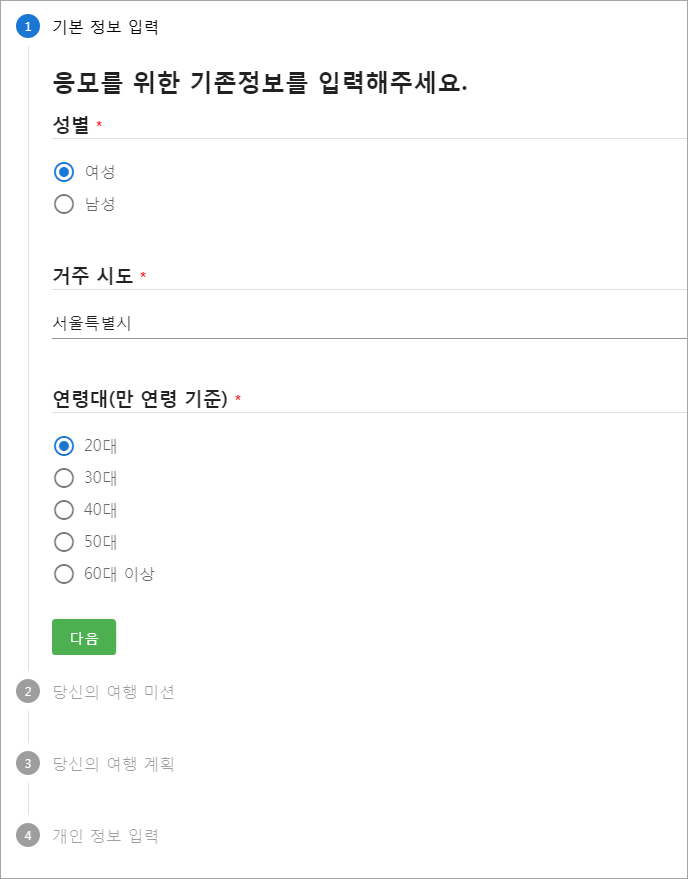
Task: Open the 기본 정보 입력 step label
Action: point(105,27)
